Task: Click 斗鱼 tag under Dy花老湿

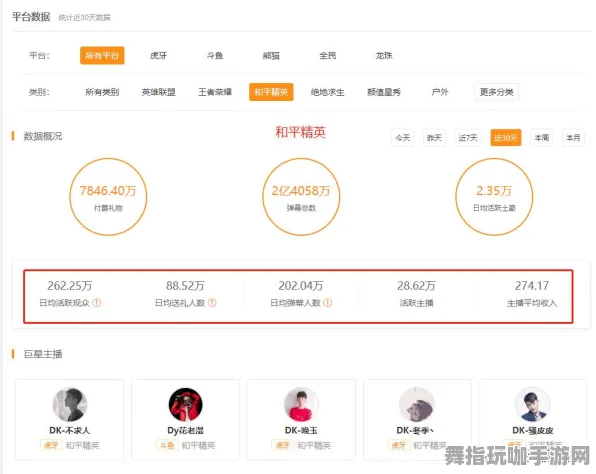Action: [167, 445]
